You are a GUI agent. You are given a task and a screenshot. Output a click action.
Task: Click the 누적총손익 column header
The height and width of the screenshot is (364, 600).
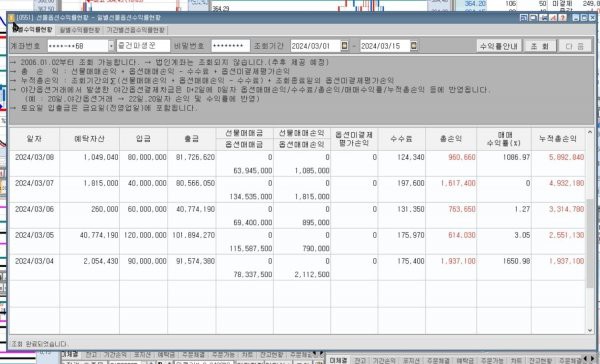click(x=558, y=139)
